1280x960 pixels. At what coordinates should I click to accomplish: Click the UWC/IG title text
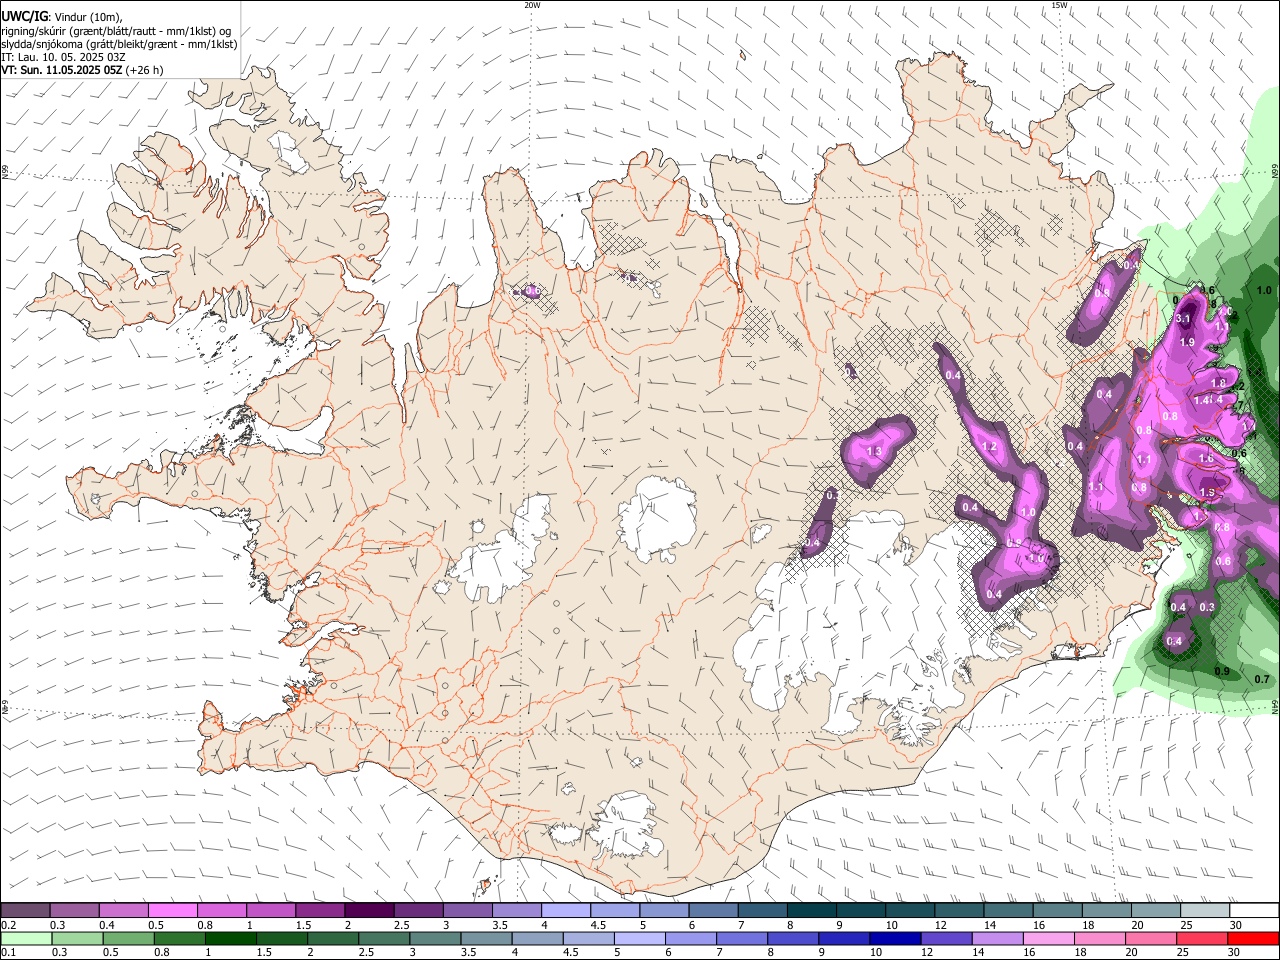[24, 16]
